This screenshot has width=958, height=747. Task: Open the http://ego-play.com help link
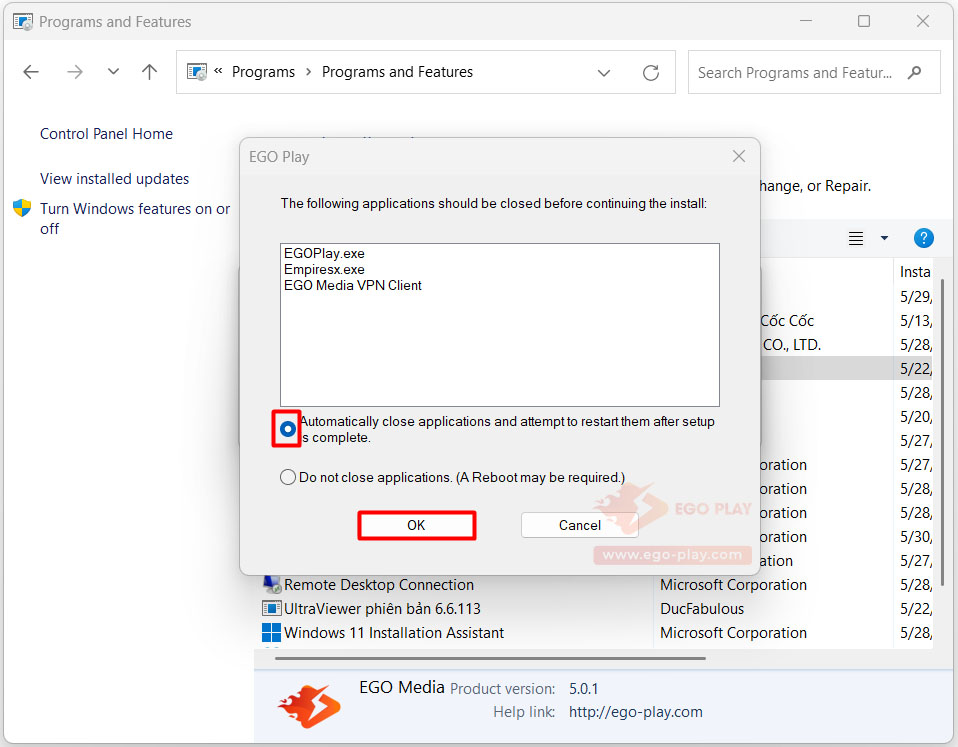(x=635, y=712)
